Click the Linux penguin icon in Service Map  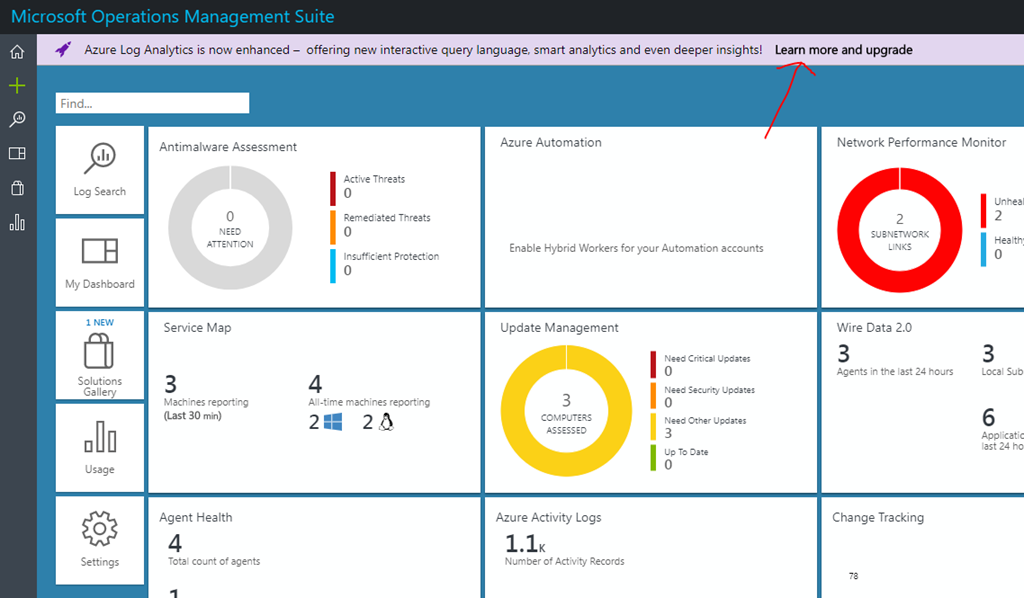[x=387, y=423]
